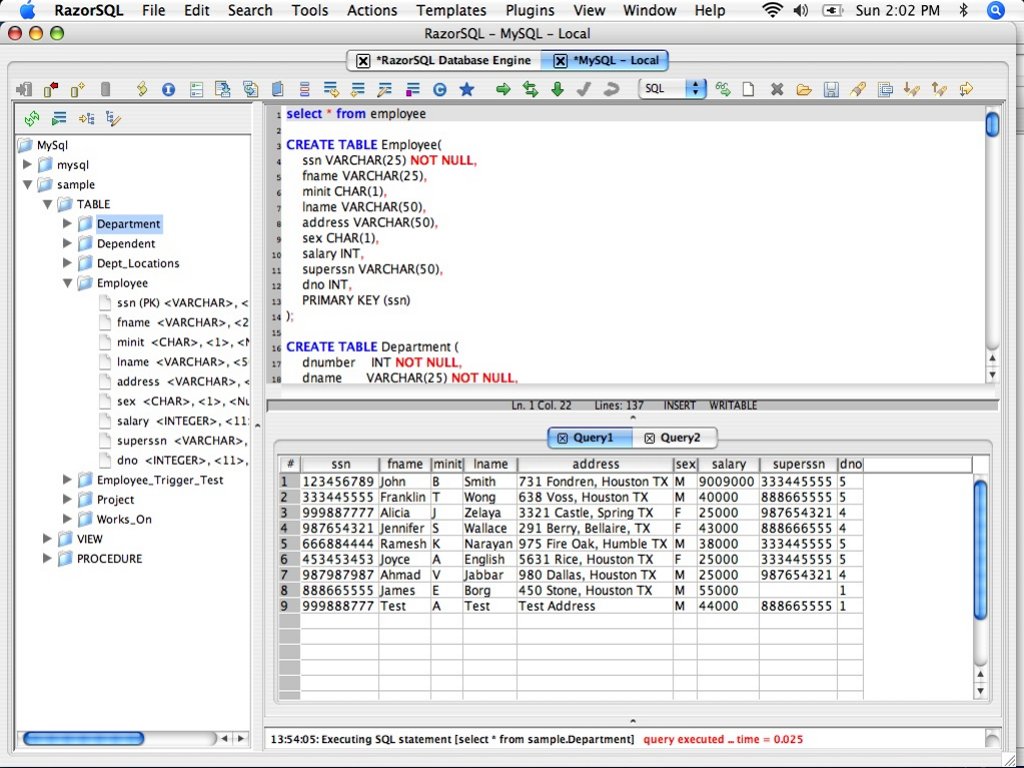The image size is (1024, 768).
Task: Open the SQL language dropdown
Action: click(x=672, y=89)
